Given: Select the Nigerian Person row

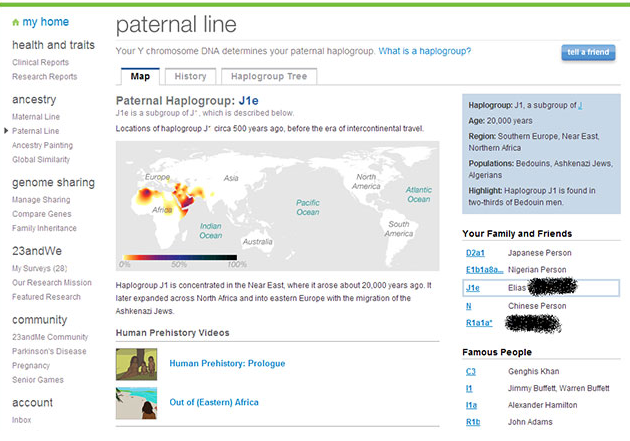Looking at the screenshot, I should (x=537, y=270).
